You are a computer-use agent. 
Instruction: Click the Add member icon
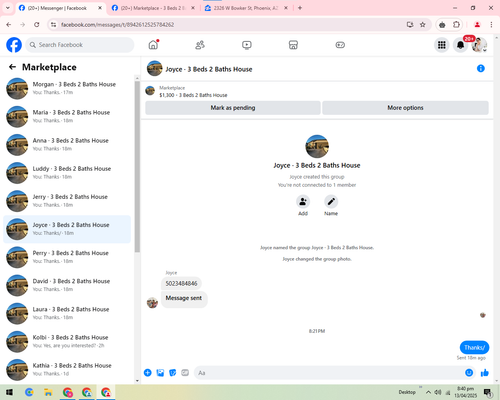coord(303,202)
